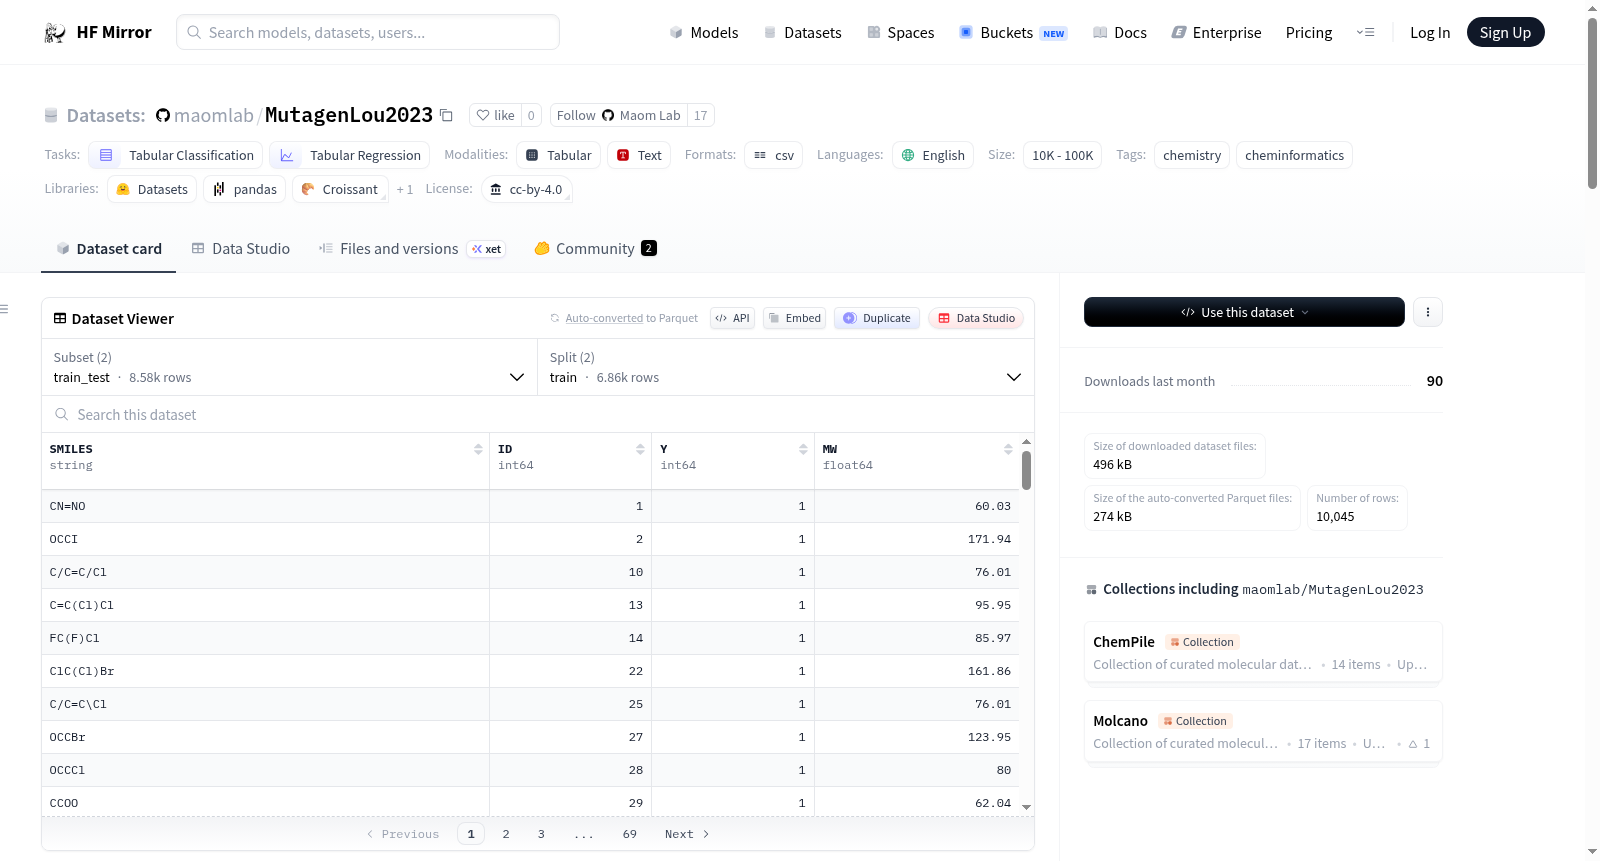This screenshot has height=861, width=1600.
Task: Focus the top search models field
Action: point(368,32)
